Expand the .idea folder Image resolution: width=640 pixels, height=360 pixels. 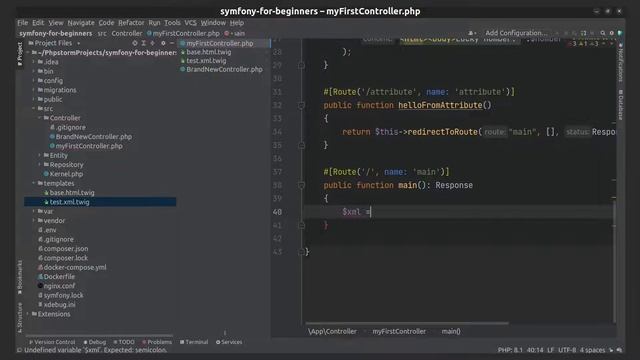pyautogui.click(x=34, y=62)
